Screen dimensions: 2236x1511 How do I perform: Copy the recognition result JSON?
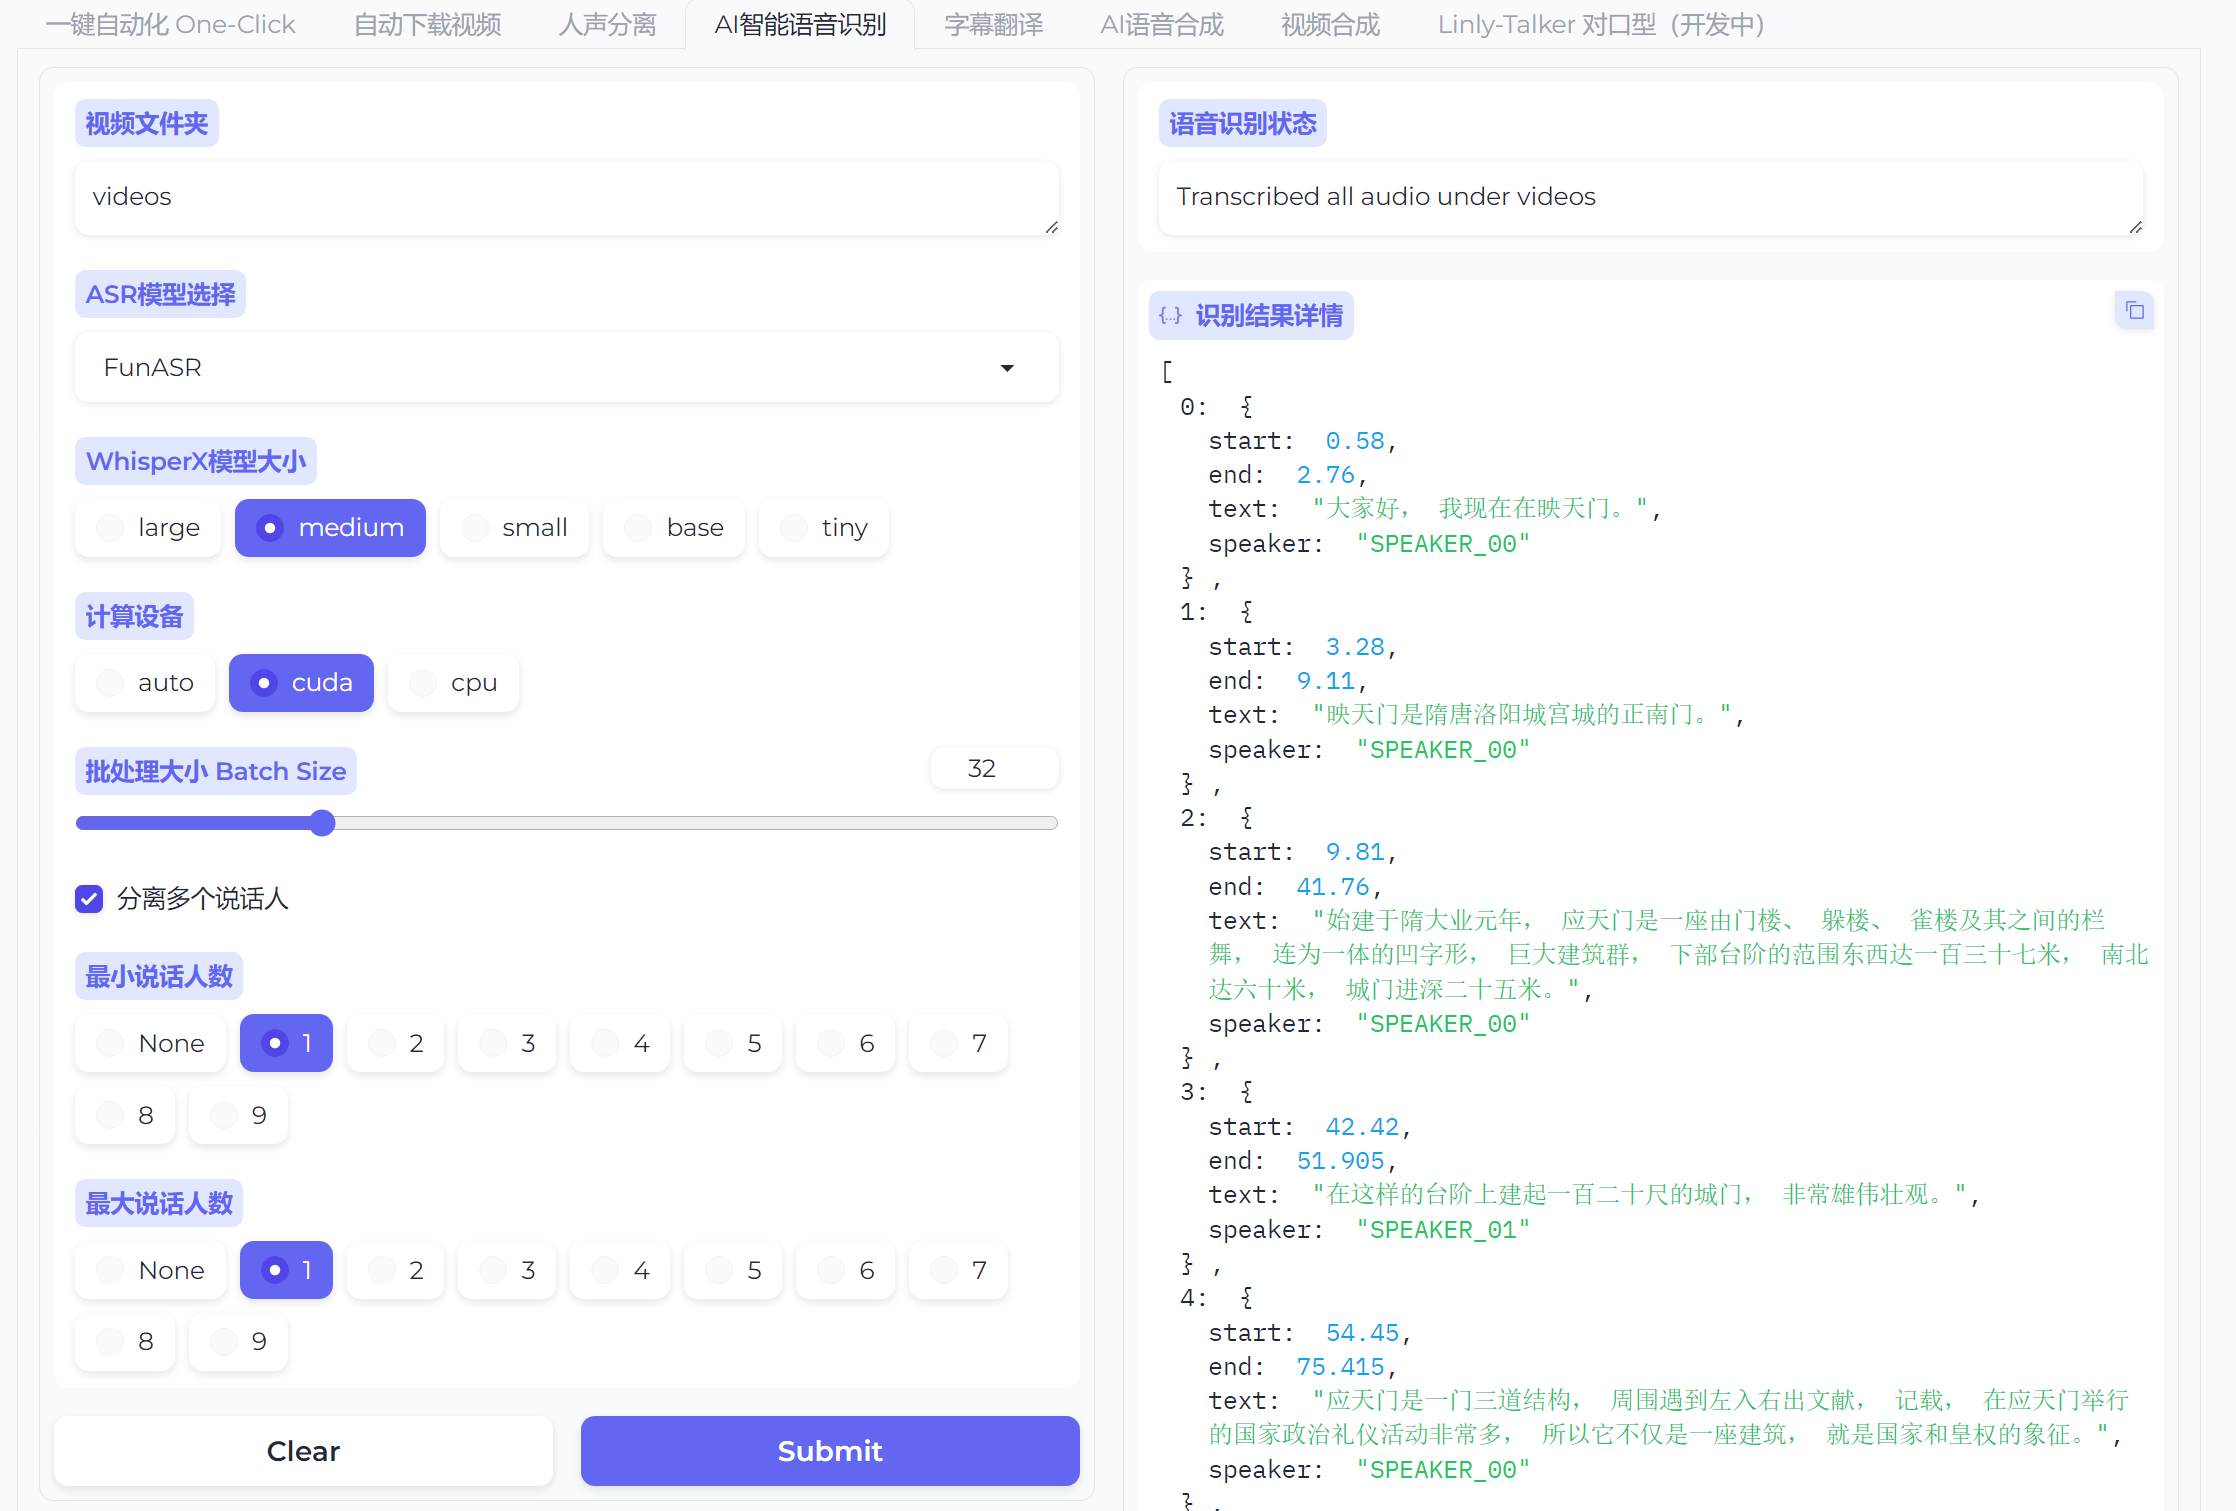click(2134, 311)
